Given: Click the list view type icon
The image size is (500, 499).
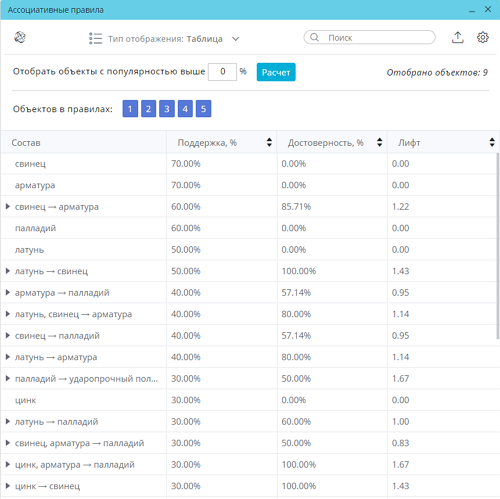Looking at the screenshot, I should coord(95,38).
